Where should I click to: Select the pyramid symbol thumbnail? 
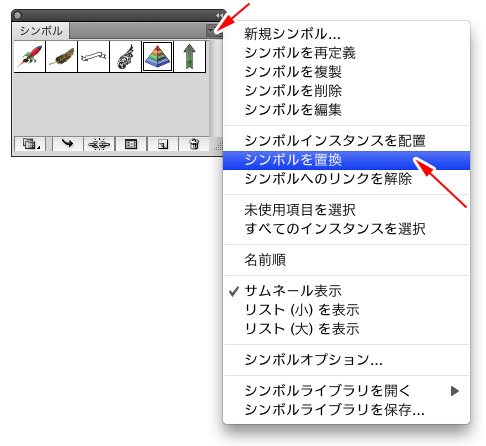coord(158,57)
